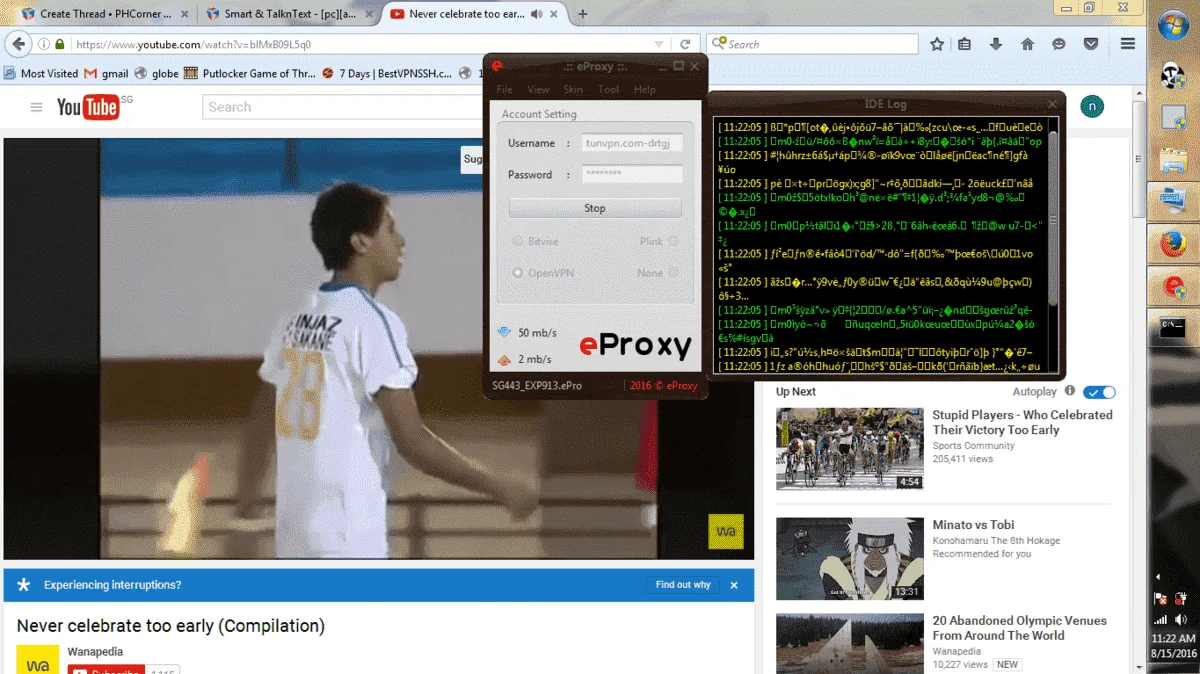1200x674 pixels.
Task: Select the Plink radio option
Action: pos(673,241)
